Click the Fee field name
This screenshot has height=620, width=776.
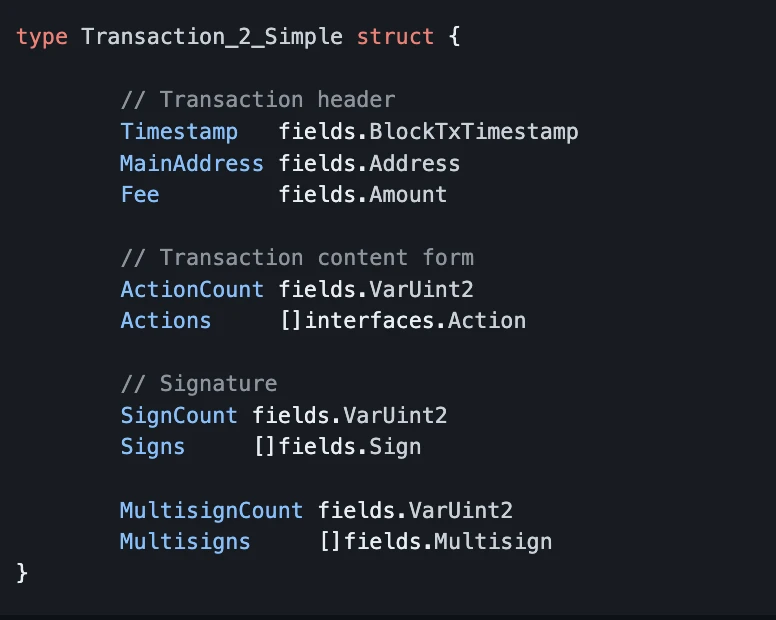pyautogui.click(x=140, y=194)
